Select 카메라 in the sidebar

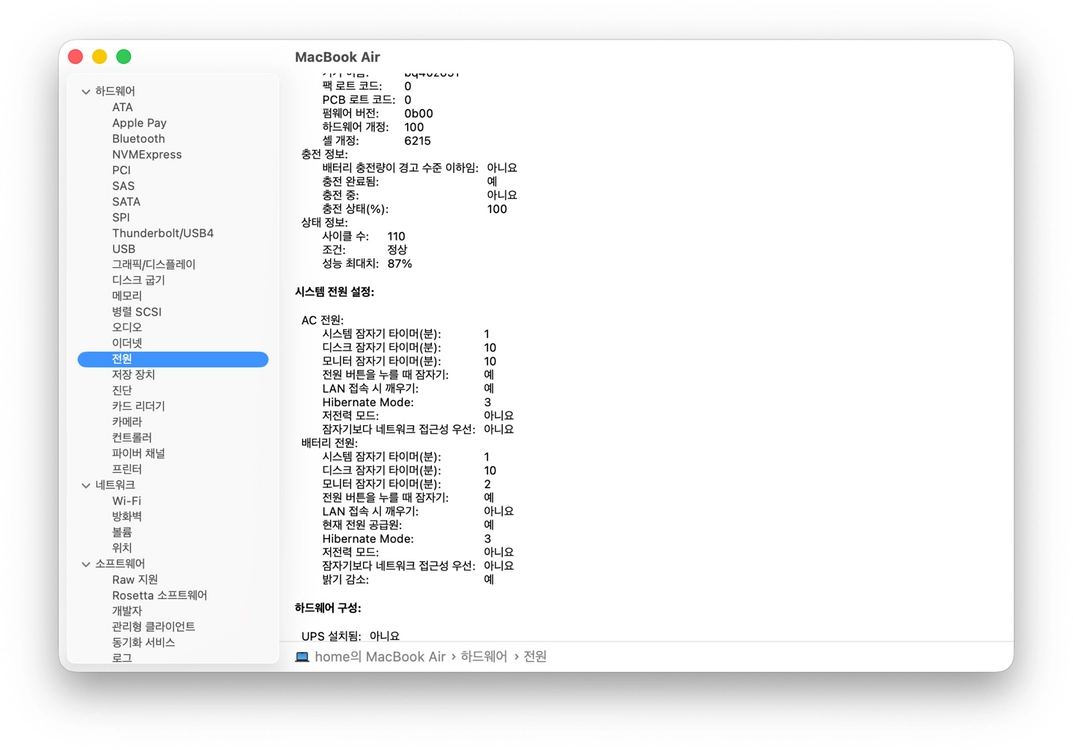(x=127, y=422)
